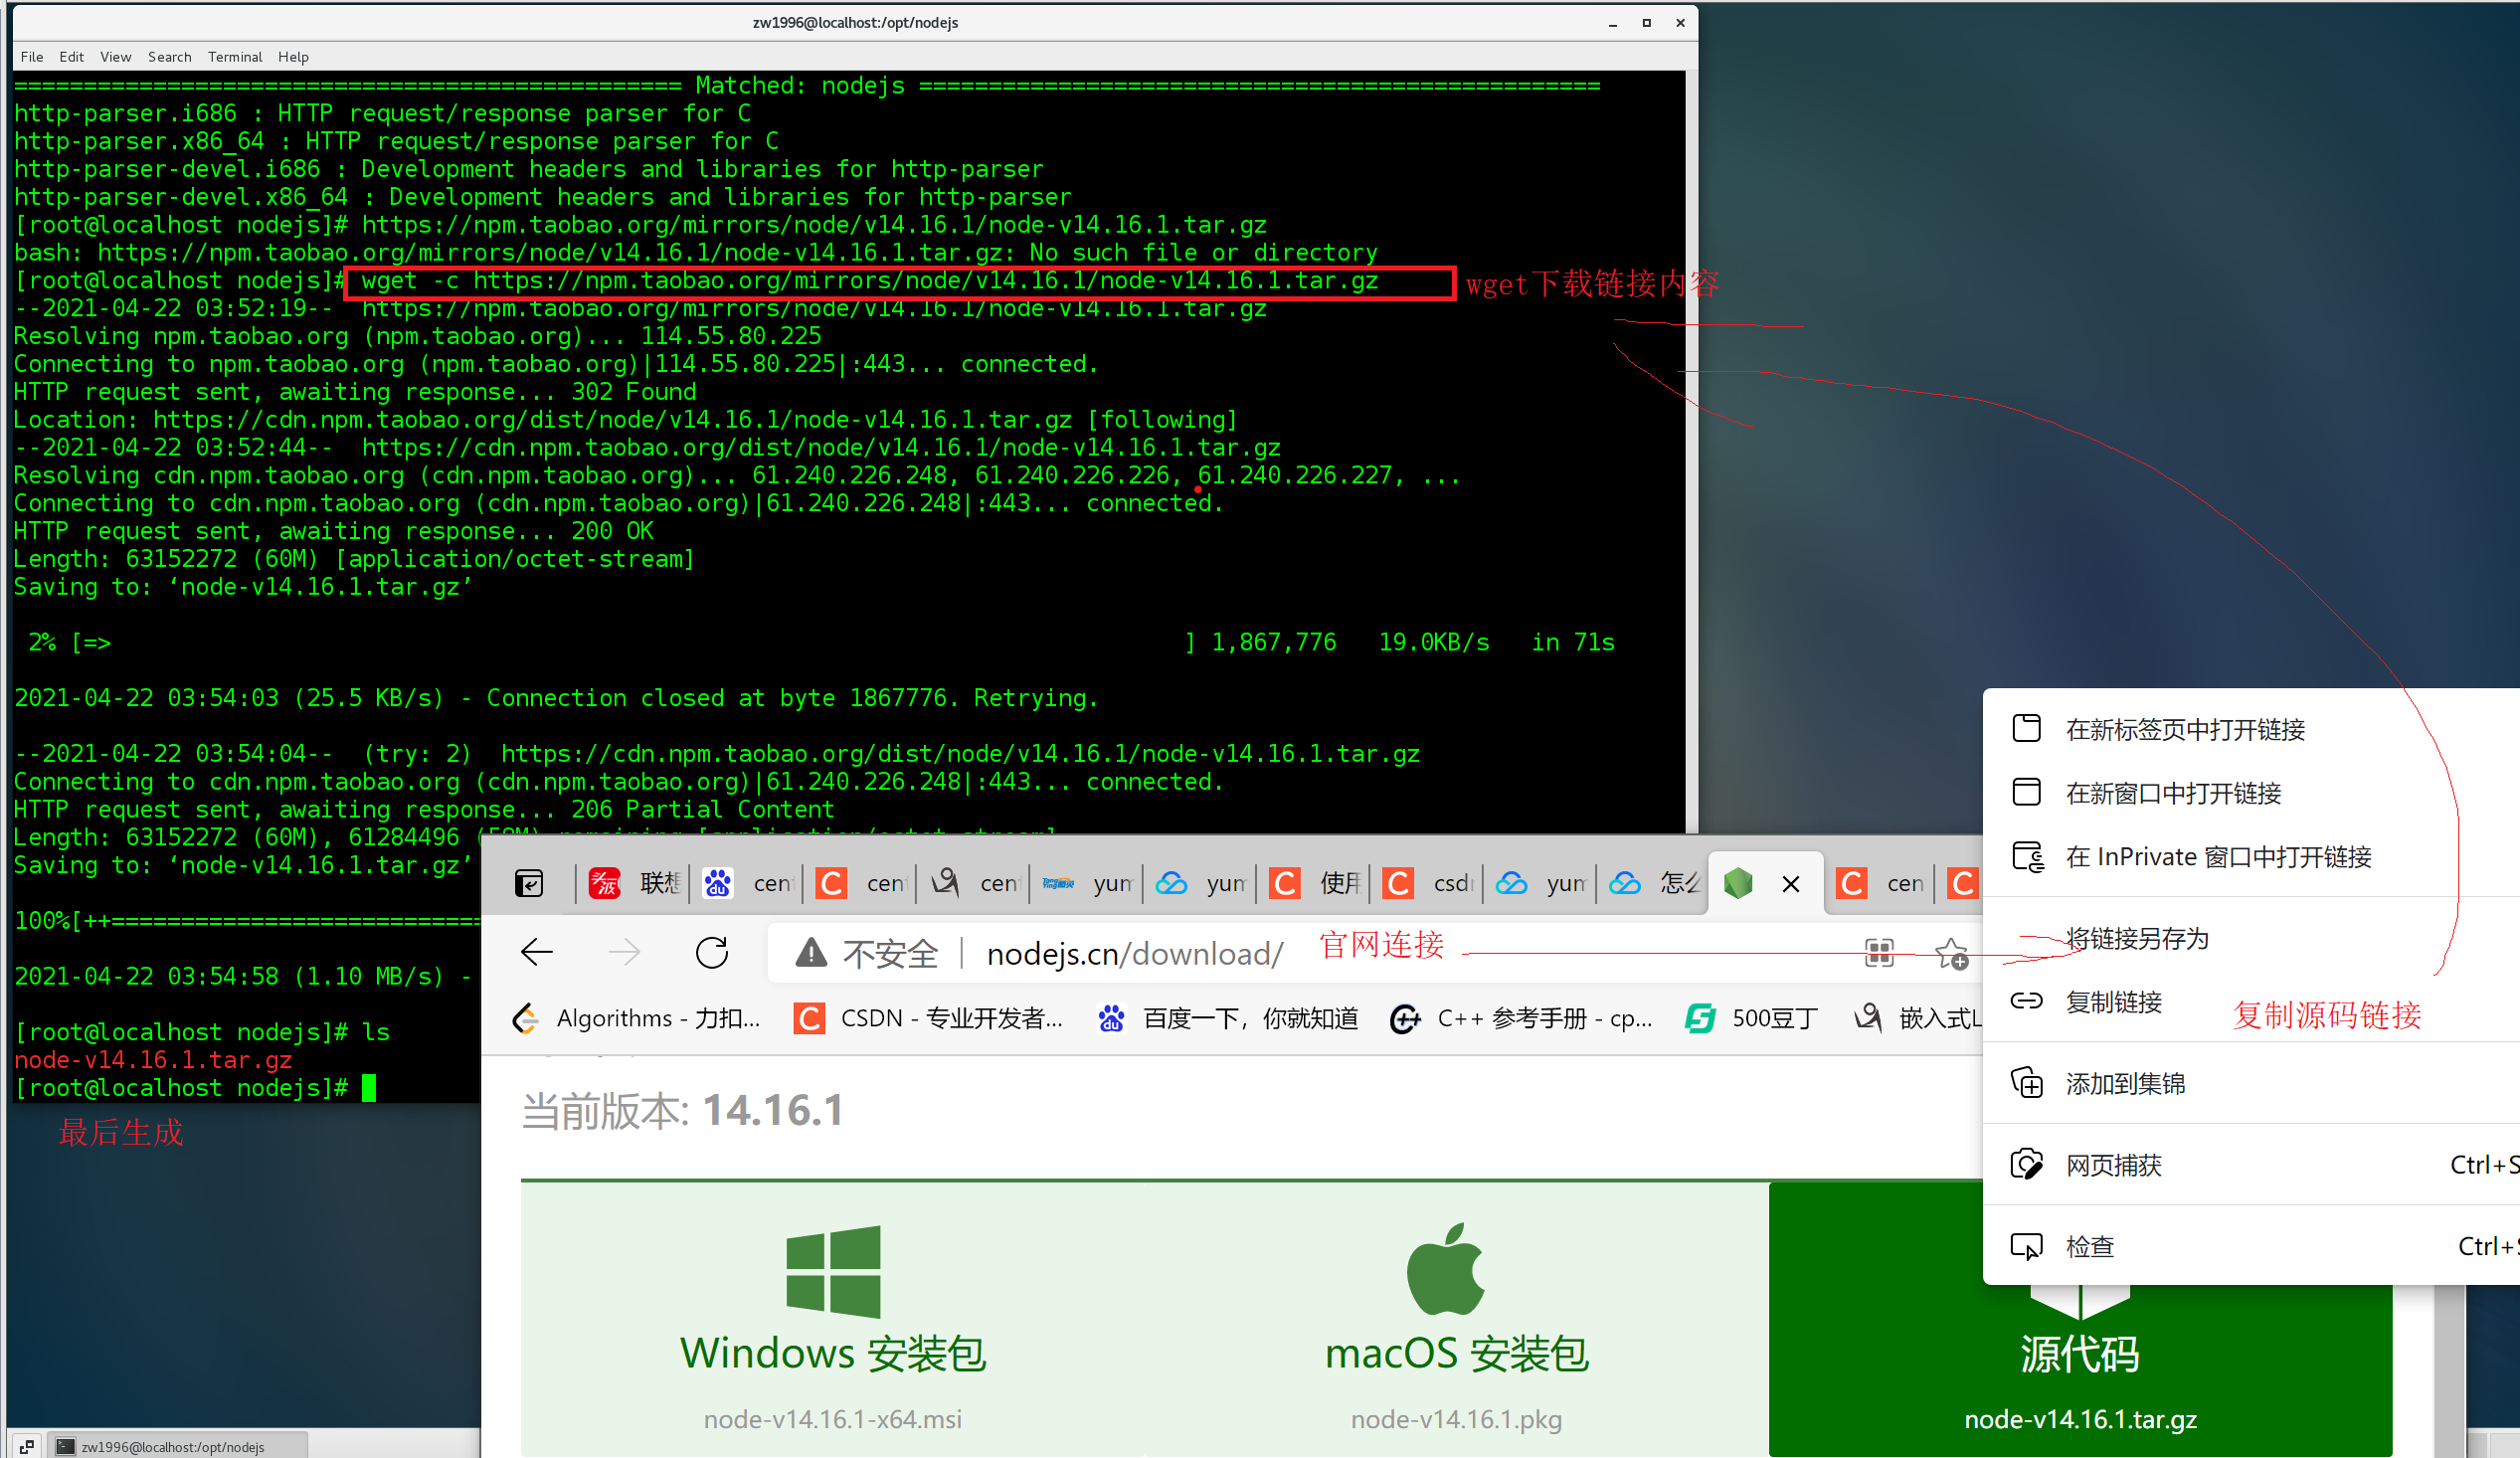
Task: Close the active nodejs tab
Action: [x=1790, y=884]
